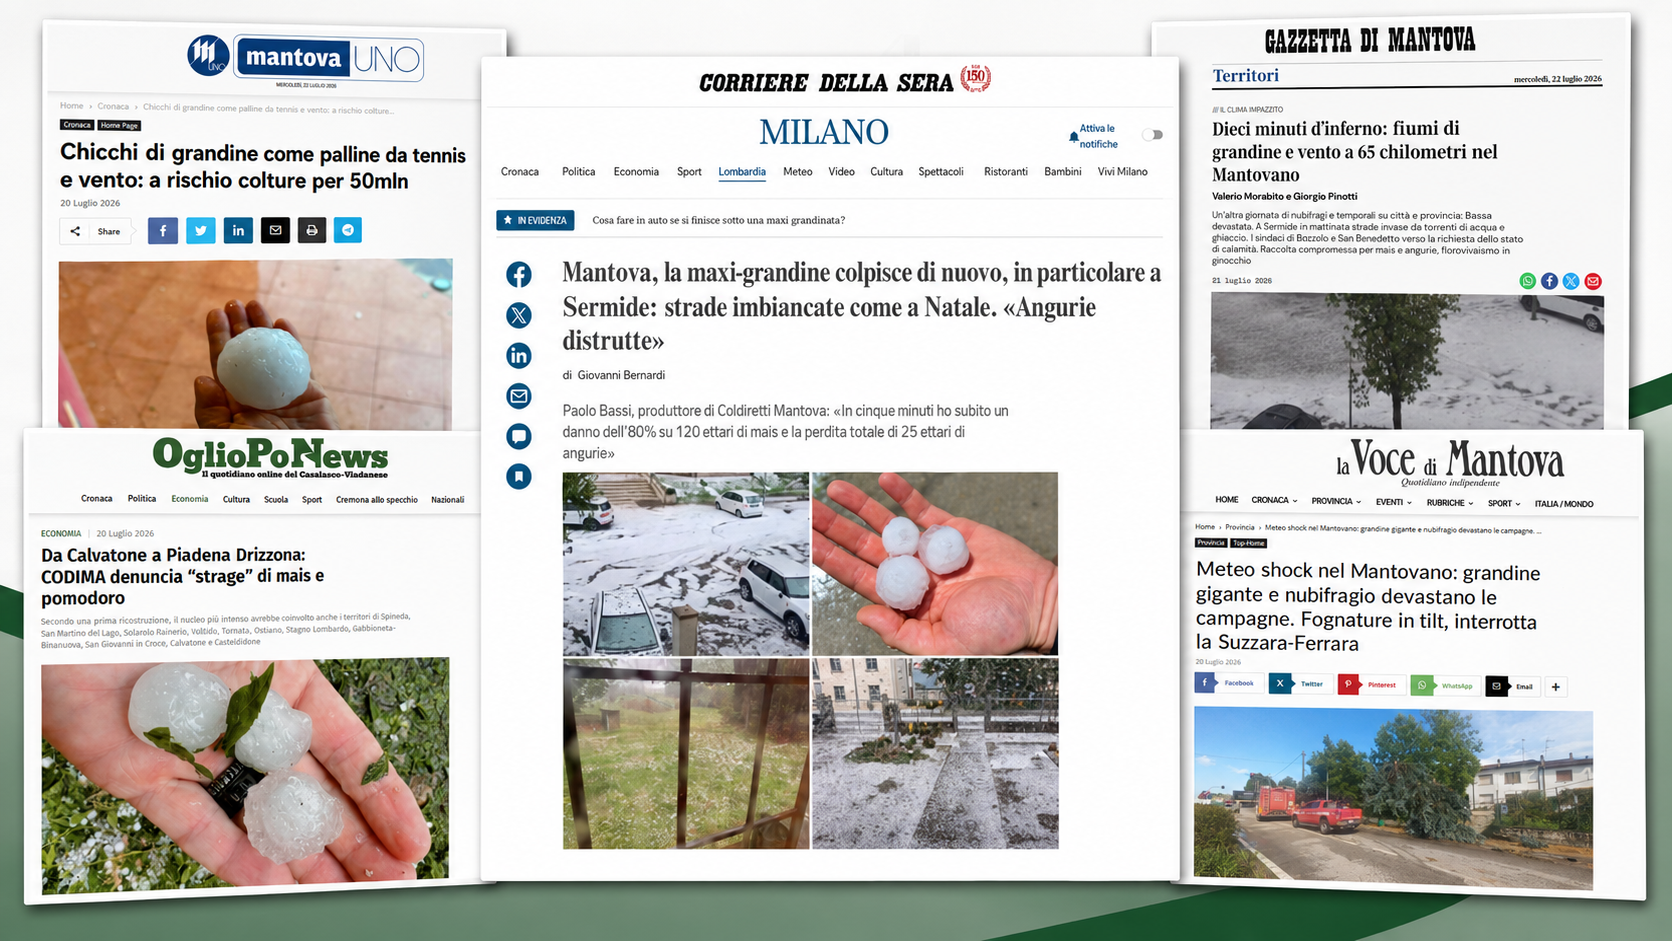Click Email share button on Voce di Mantova

point(1511,687)
